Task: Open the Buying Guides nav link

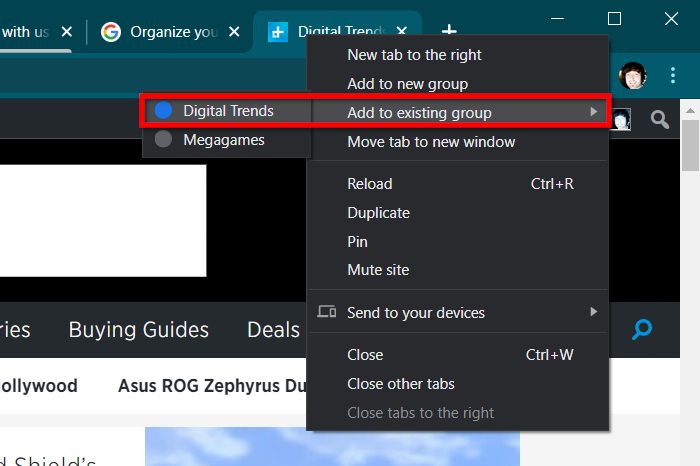Action: point(138,330)
